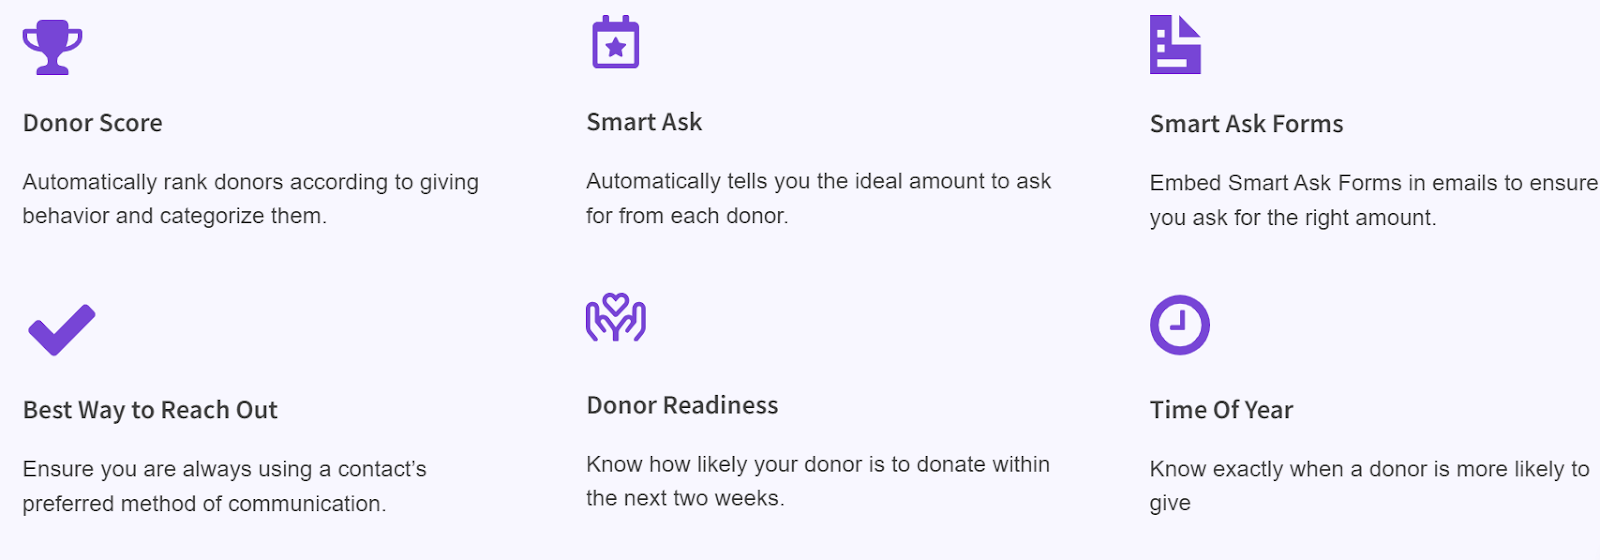Select the hands holding heart icon

[615, 317]
